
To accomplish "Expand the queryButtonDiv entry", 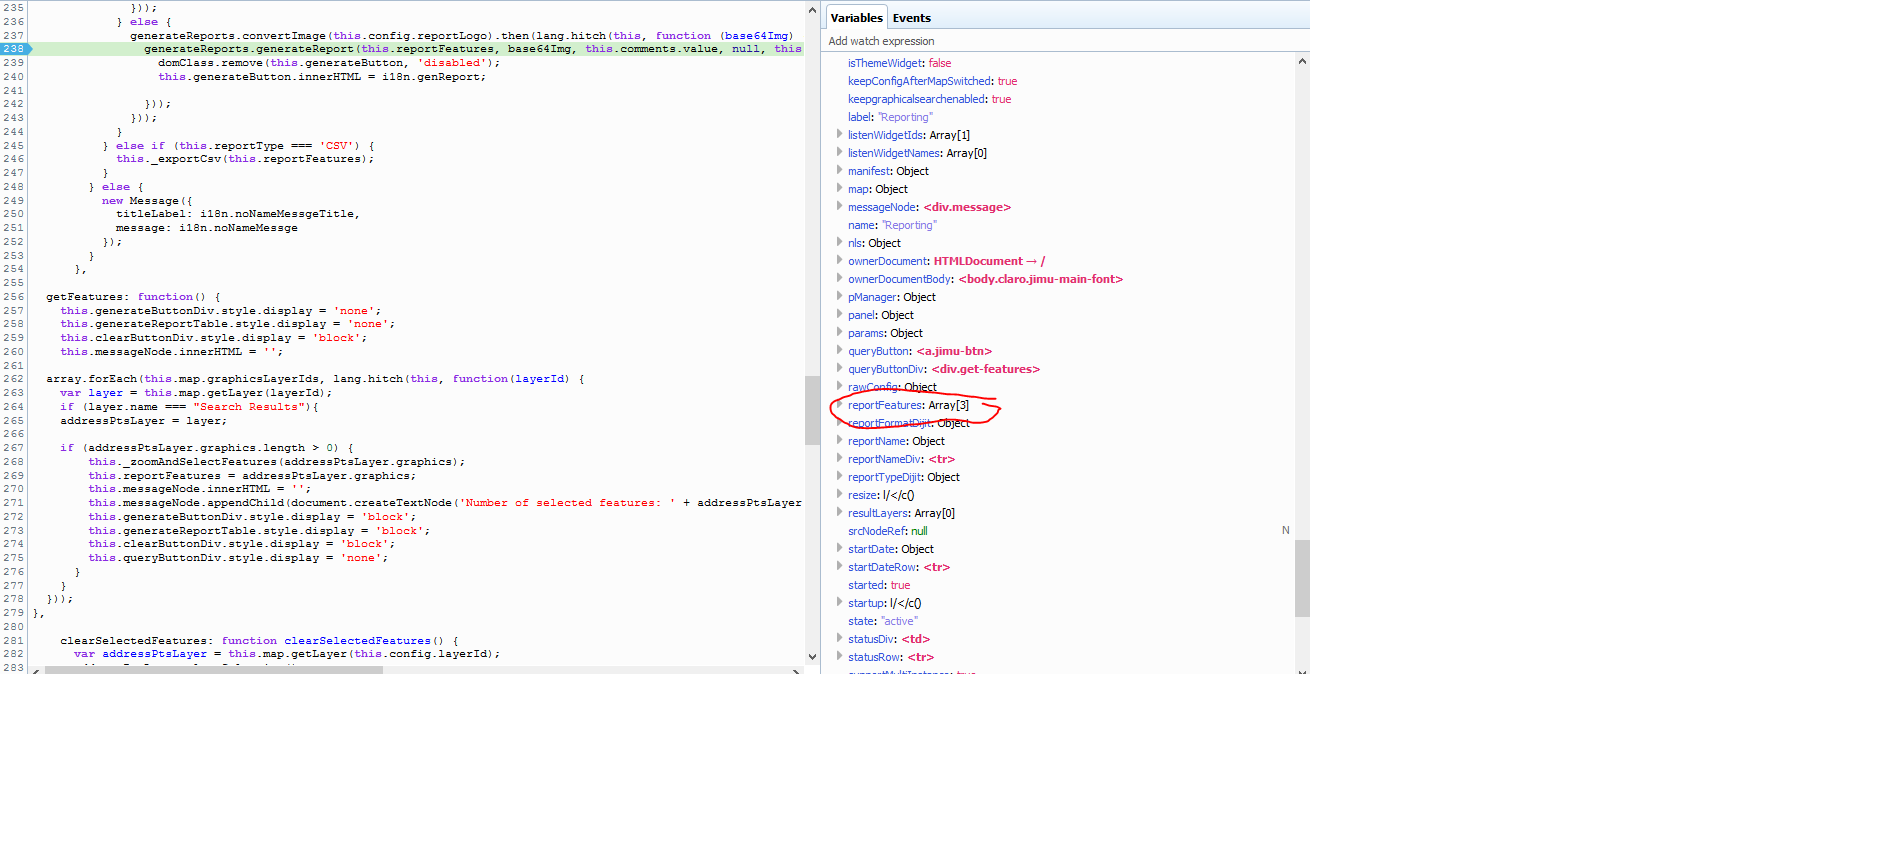I will point(839,368).
